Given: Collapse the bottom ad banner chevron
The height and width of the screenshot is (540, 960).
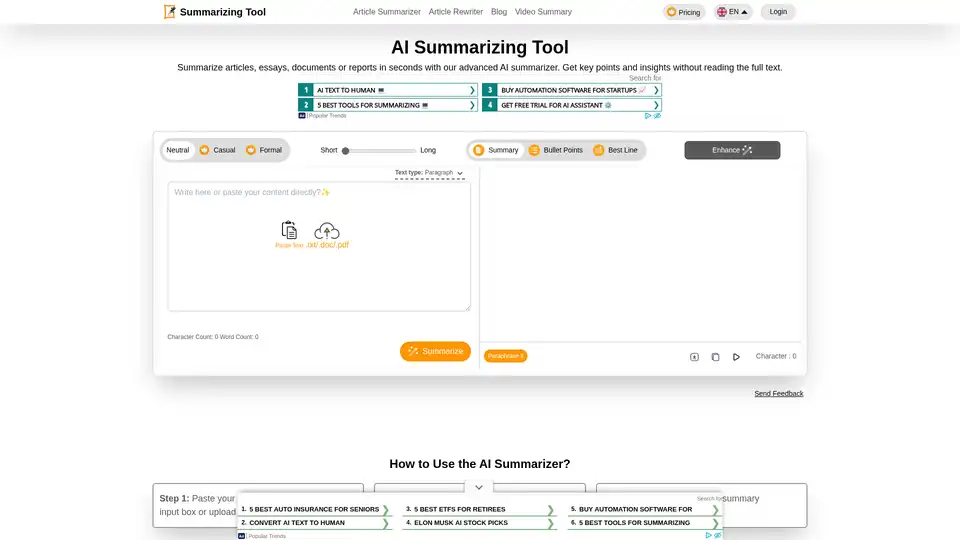Looking at the screenshot, I should click(x=479, y=487).
